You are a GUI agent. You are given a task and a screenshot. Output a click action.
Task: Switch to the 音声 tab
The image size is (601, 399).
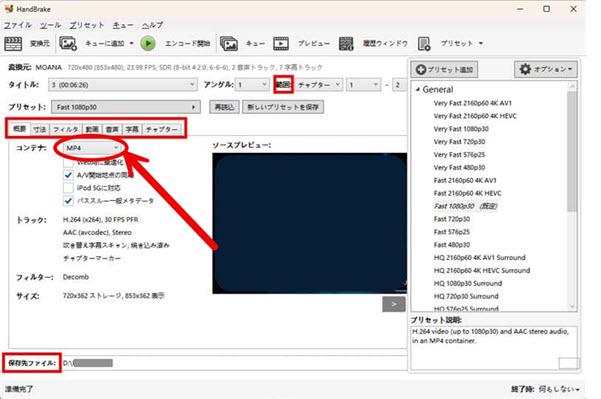(112, 129)
